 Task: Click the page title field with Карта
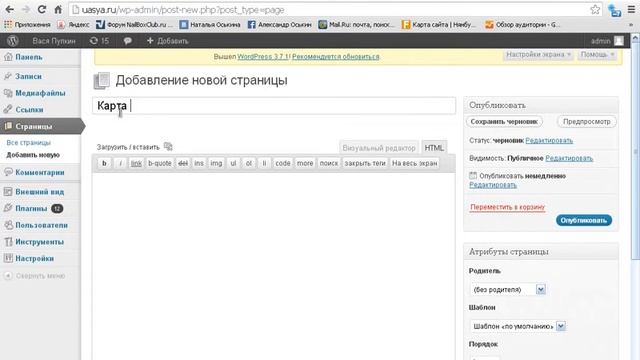274,106
